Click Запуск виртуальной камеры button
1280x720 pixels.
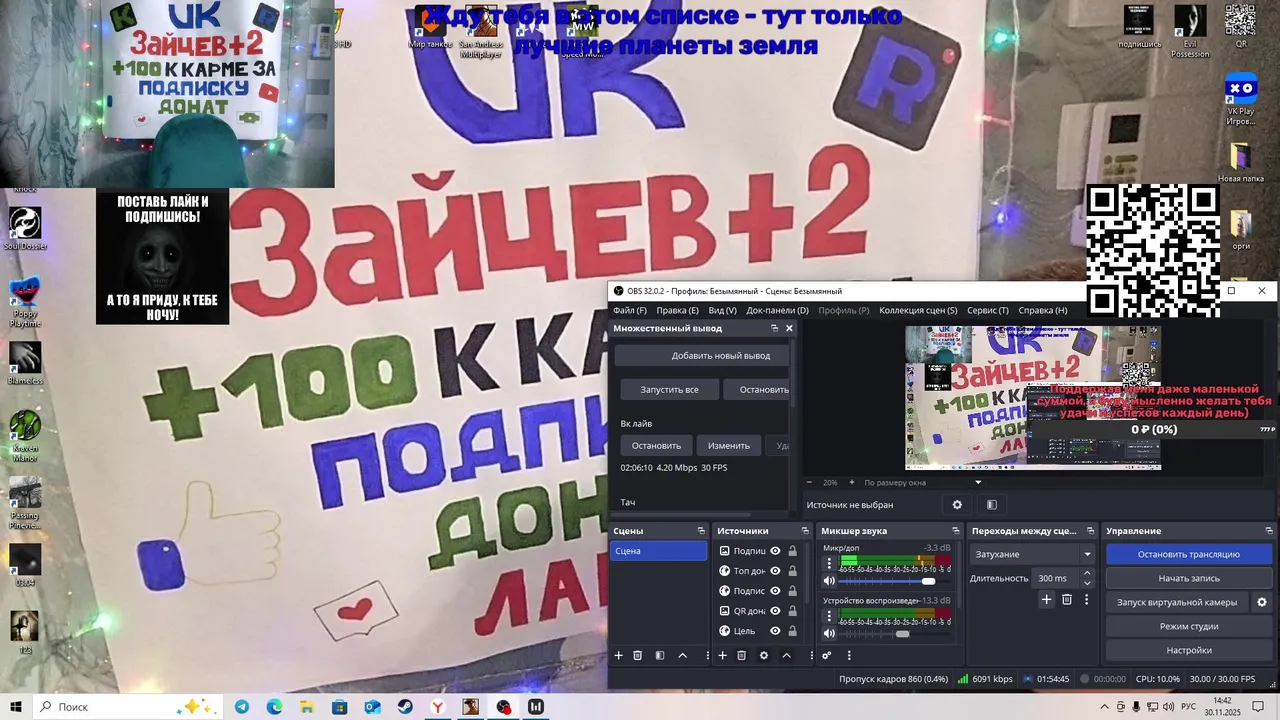point(1177,602)
